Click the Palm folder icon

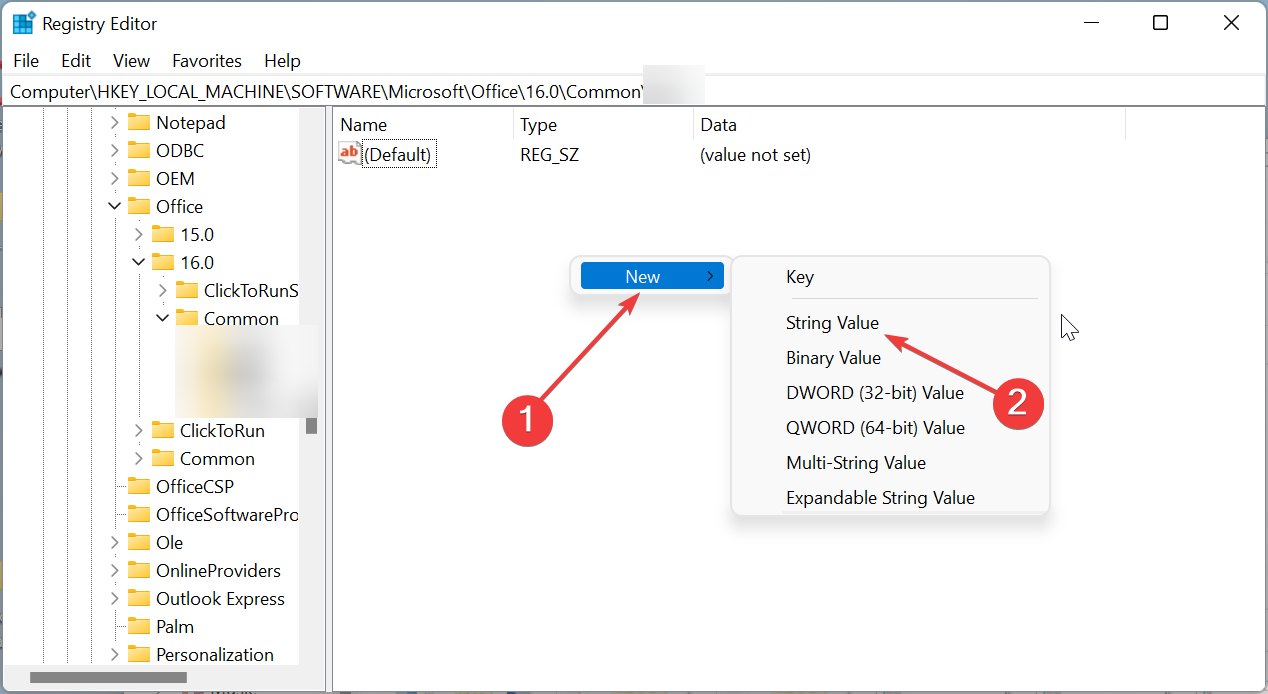click(139, 626)
